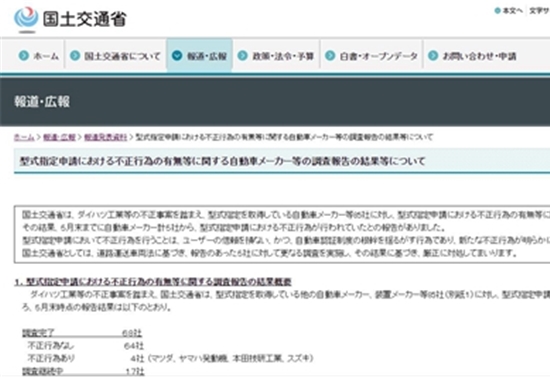Select the 報道・広報 navigation tab
Screen dimensions: 550x378
(x=200, y=55)
